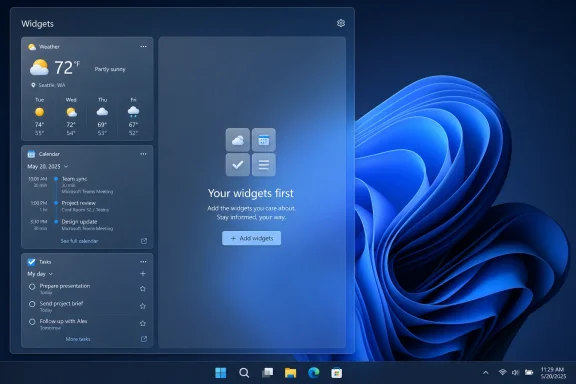The image size is (576, 384).
Task: Select Wednesday partly sunny forecast icon
Action: (71, 112)
